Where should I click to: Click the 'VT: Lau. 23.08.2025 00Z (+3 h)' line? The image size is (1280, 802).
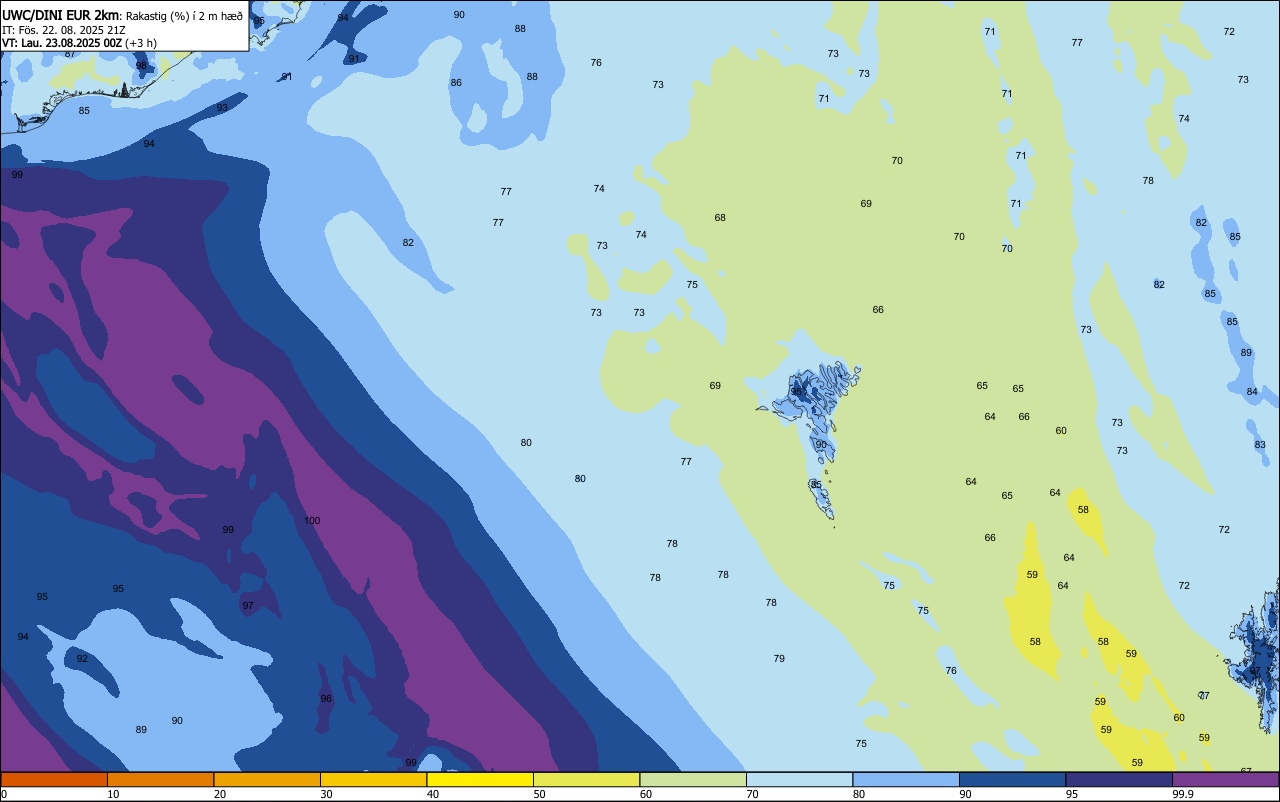(79, 43)
